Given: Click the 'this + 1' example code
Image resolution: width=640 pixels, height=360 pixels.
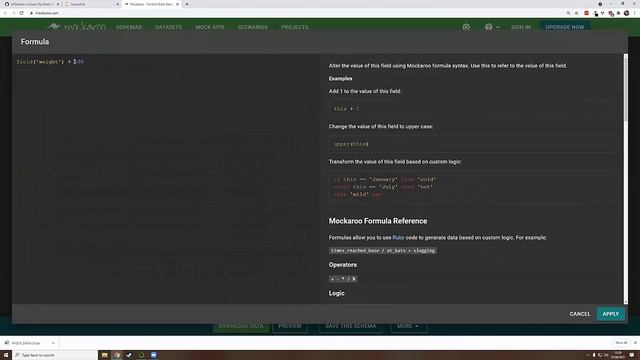Looking at the screenshot, I should coord(473,109).
